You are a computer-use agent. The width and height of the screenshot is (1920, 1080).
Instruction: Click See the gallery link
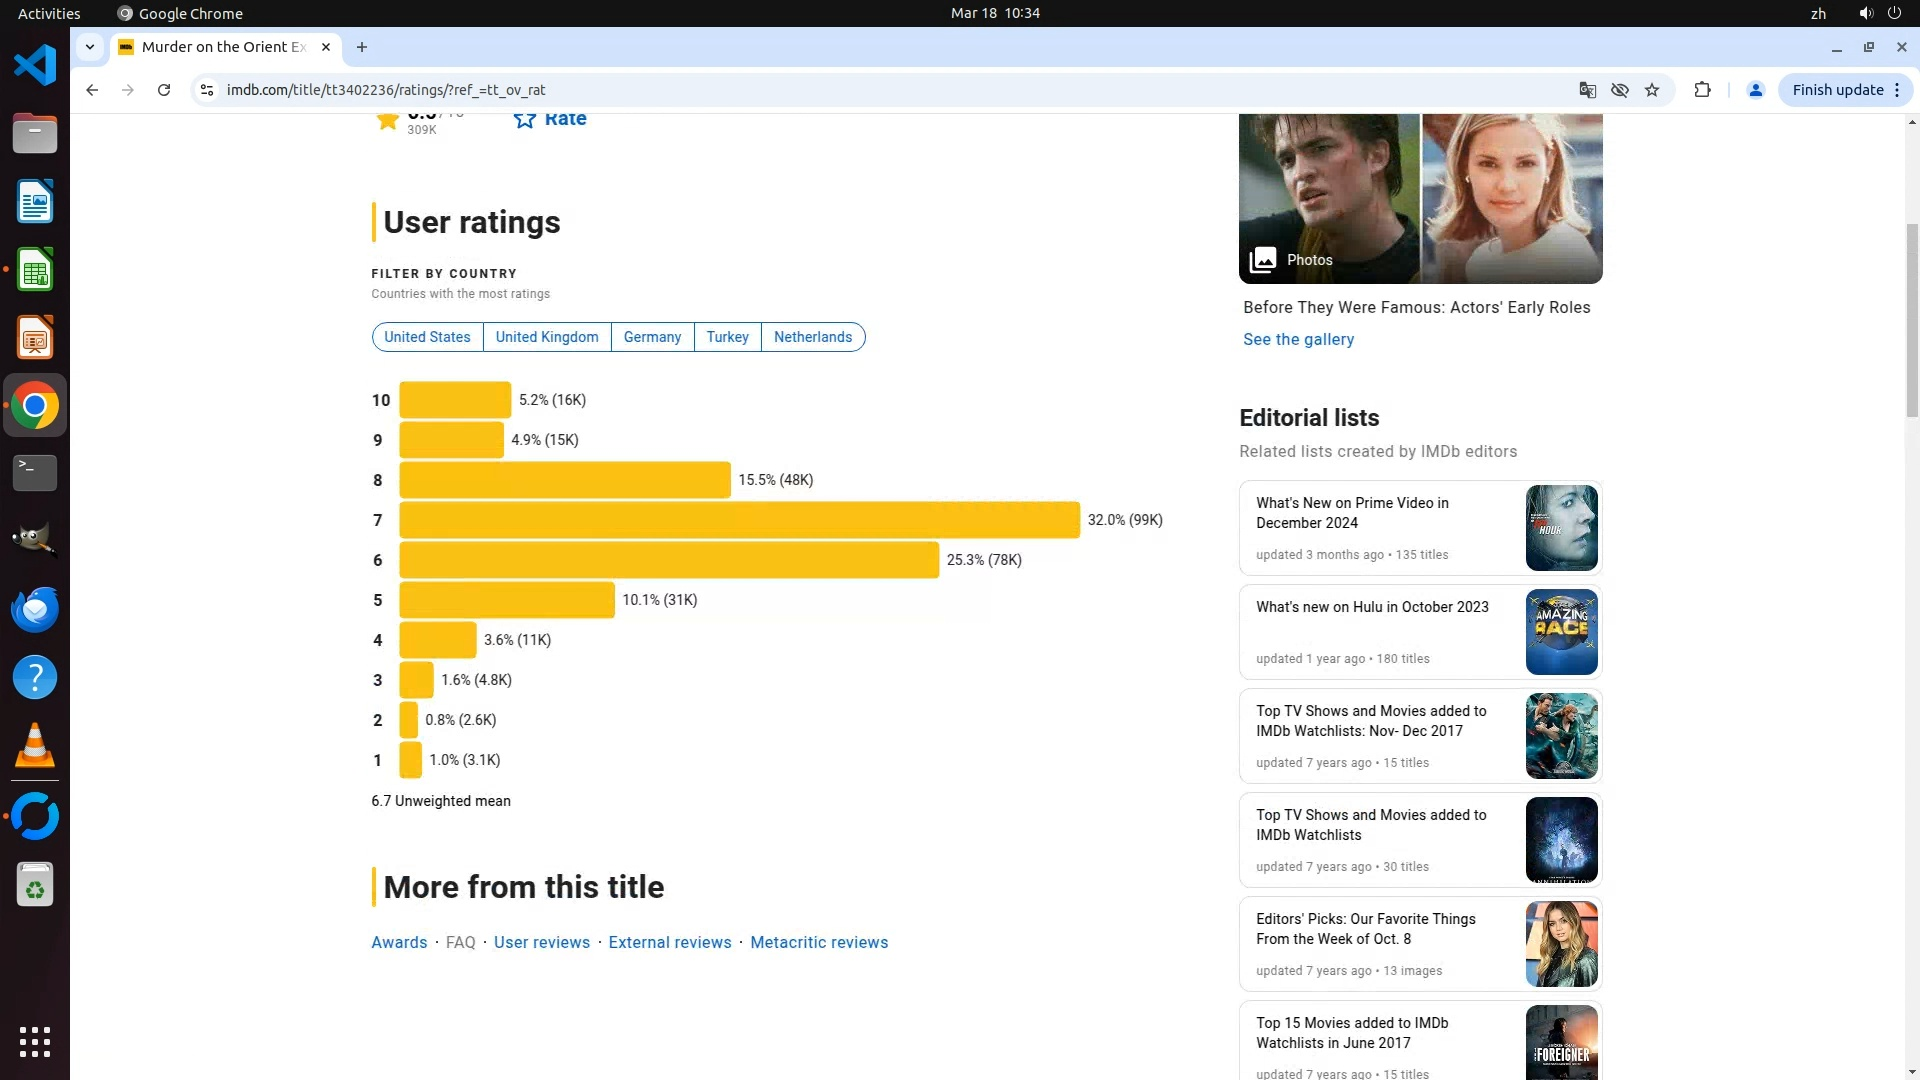click(x=1298, y=339)
